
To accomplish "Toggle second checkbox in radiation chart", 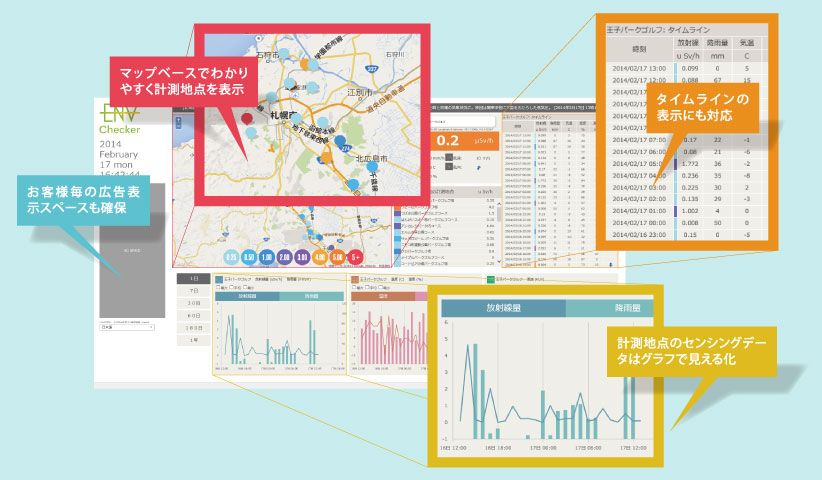I will pyautogui.click(x=232, y=288).
